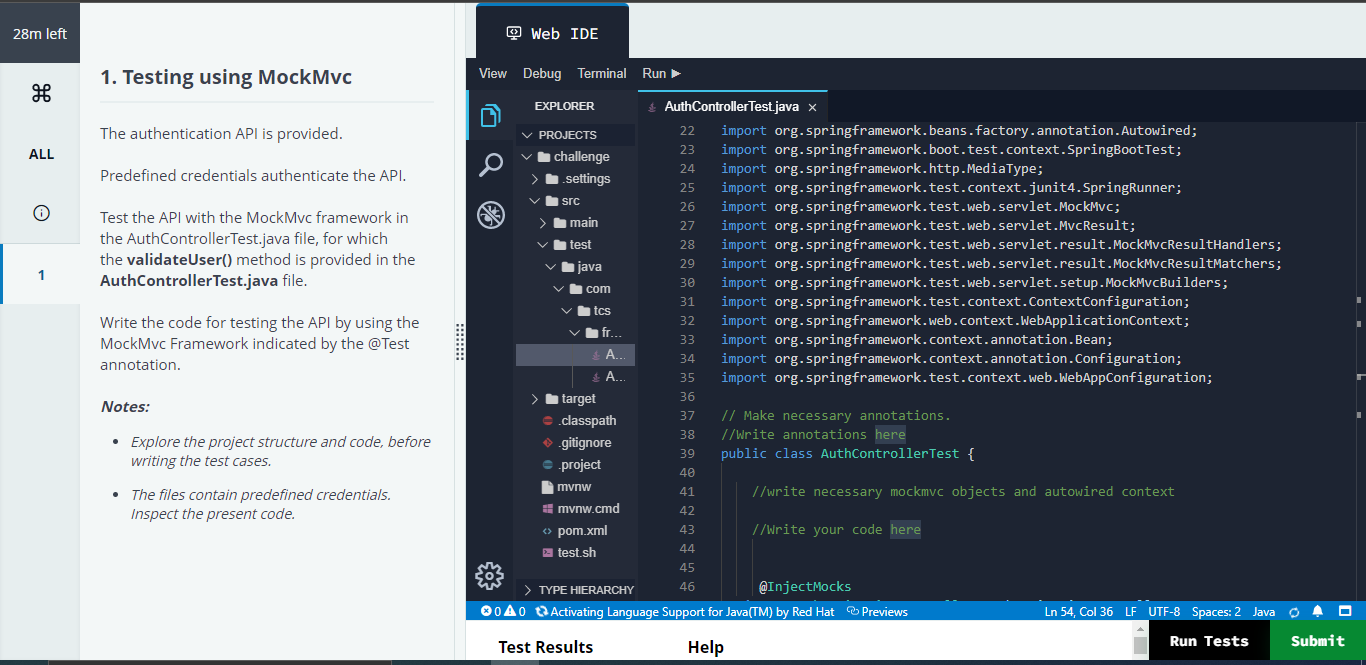Expand the .settings folder
The width and height of the screenshot is (1366, 665).
(535, 179)
